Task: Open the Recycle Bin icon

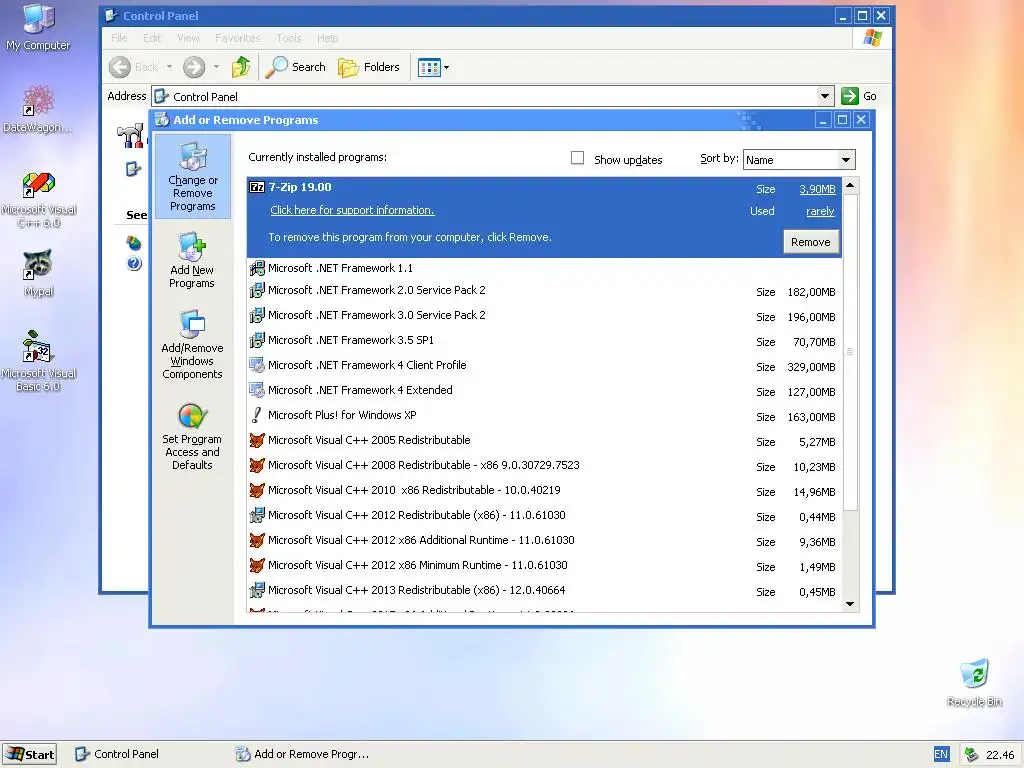Action: [974, 683]
